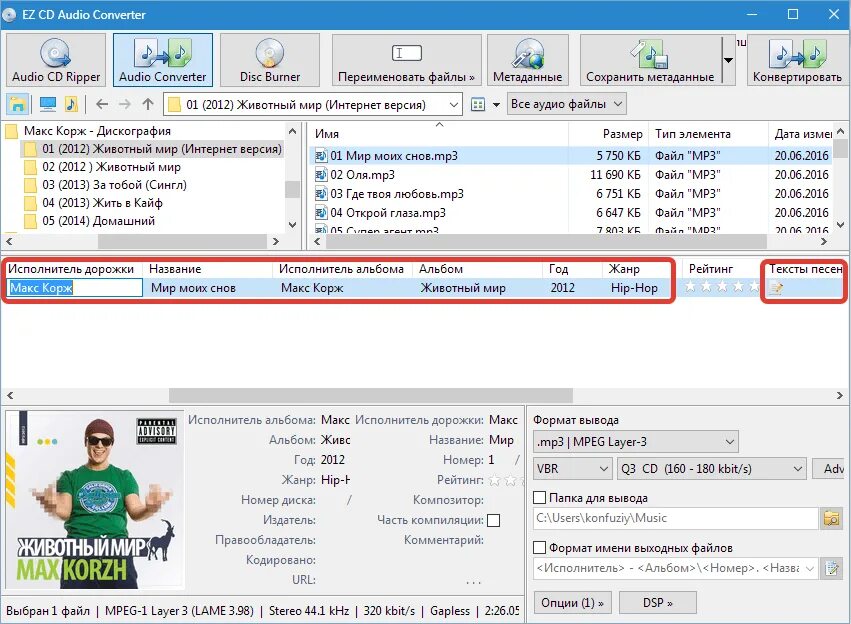Enable Формат имени выходных файлов checkbox

(539, 547)
